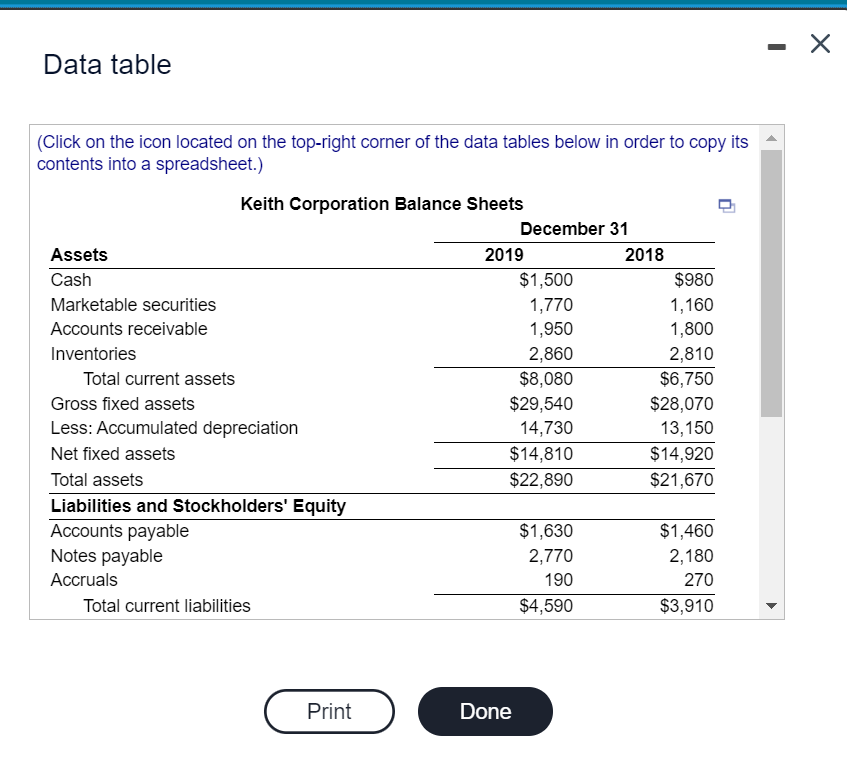The image size is (847, 778).
Task: Click the scrollbar up arrow
Action: [x=770, y=140]
